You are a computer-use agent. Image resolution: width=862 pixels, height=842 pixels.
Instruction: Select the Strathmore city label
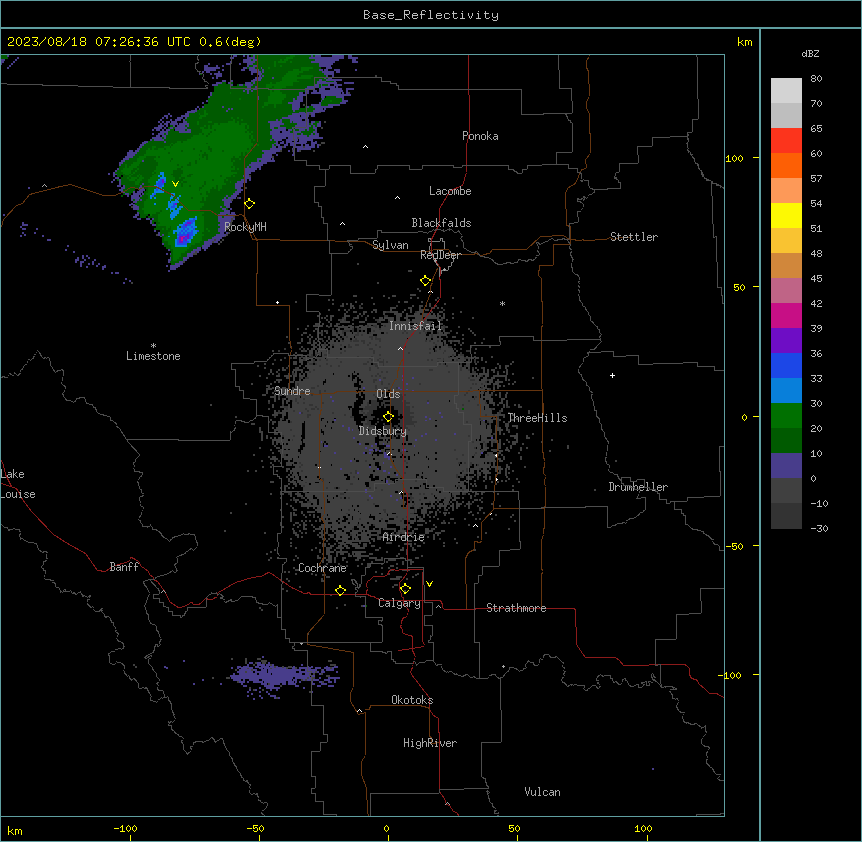tap(516, 608)
